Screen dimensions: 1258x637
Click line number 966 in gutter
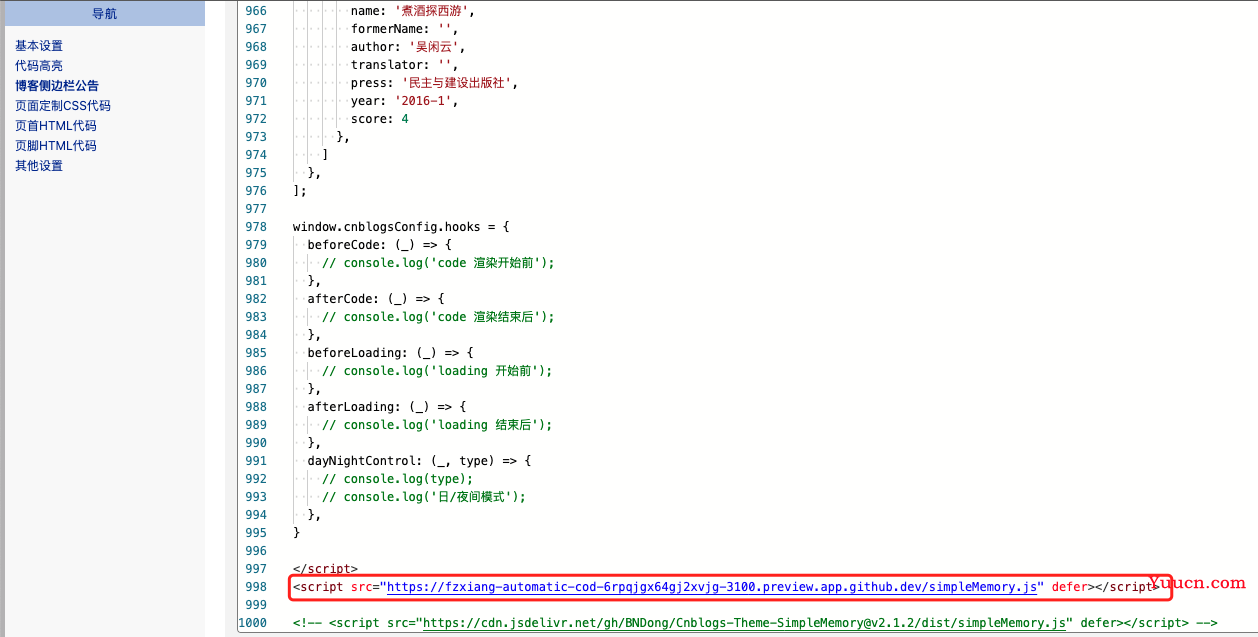(256, 11)
